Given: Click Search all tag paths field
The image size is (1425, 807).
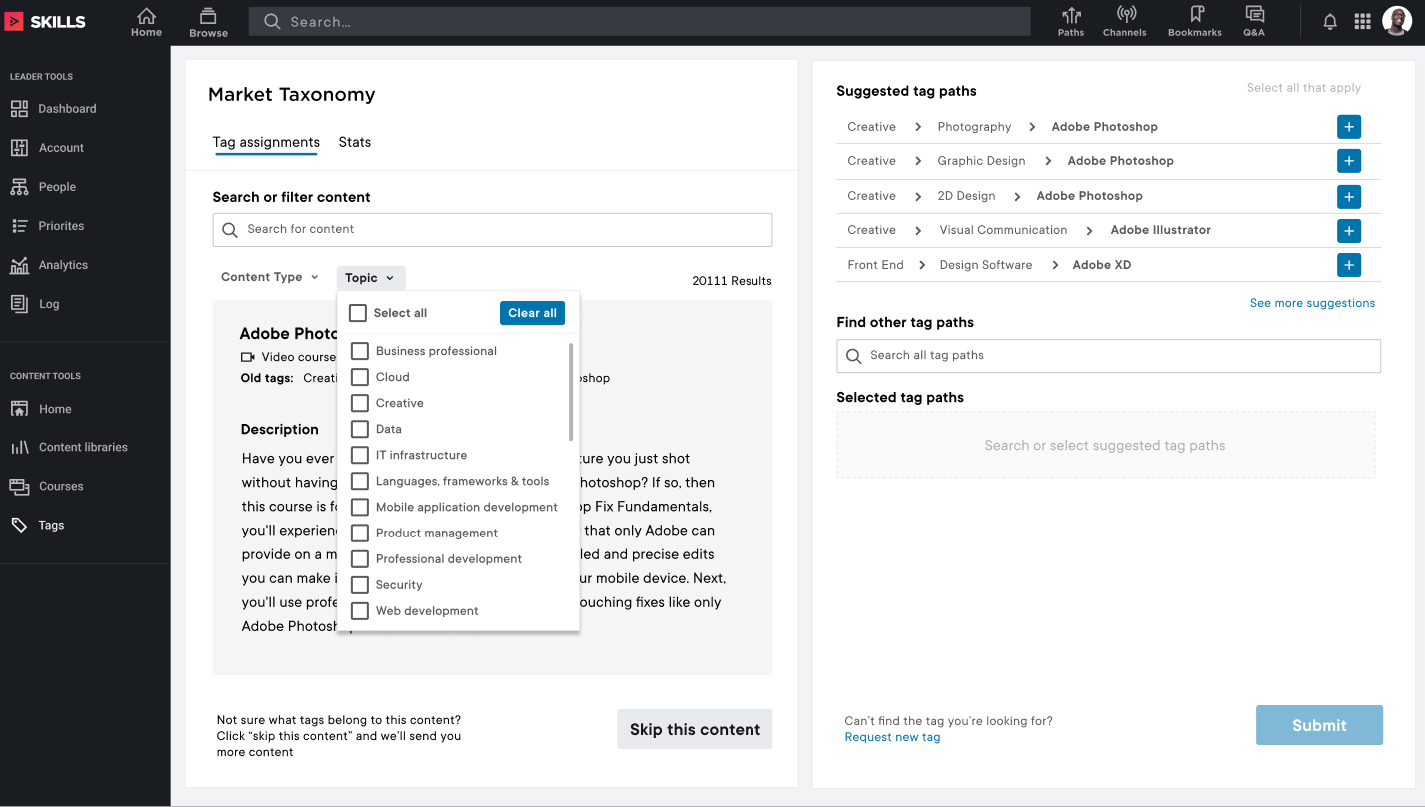Looking at the screenshot, I should point(1108,356).
